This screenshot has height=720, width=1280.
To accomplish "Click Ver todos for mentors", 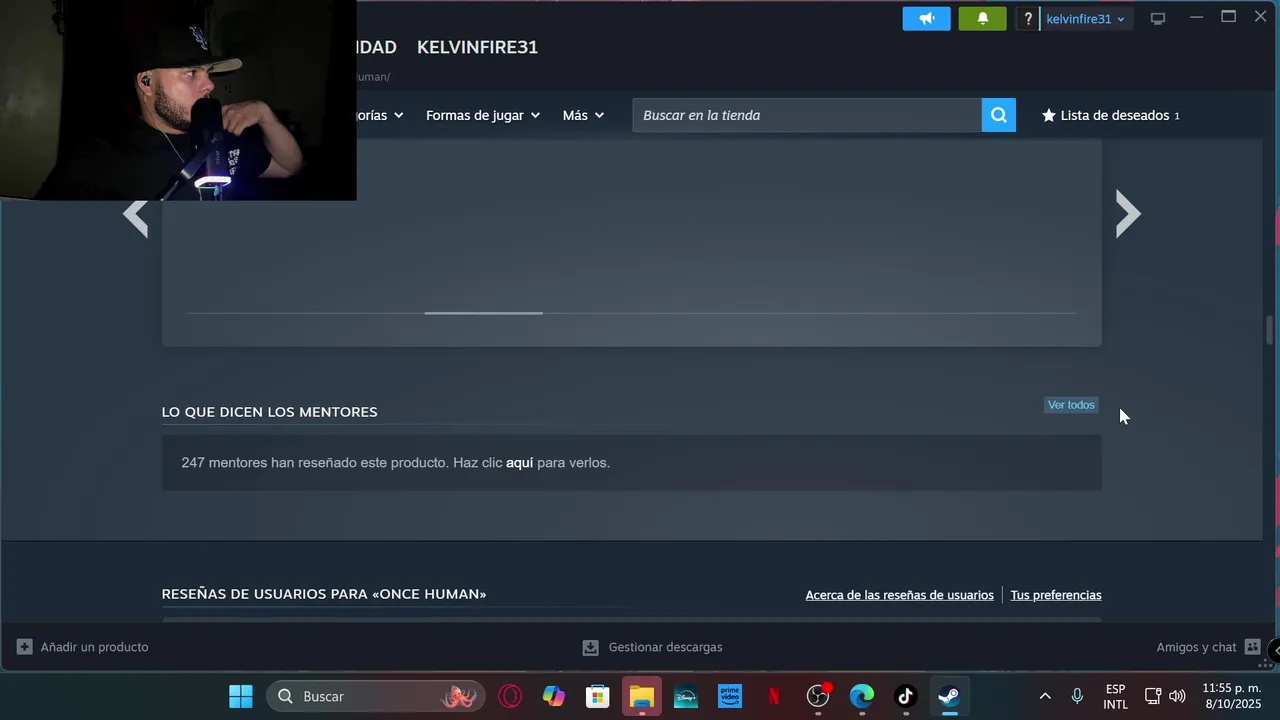I will coord(1071,405).
